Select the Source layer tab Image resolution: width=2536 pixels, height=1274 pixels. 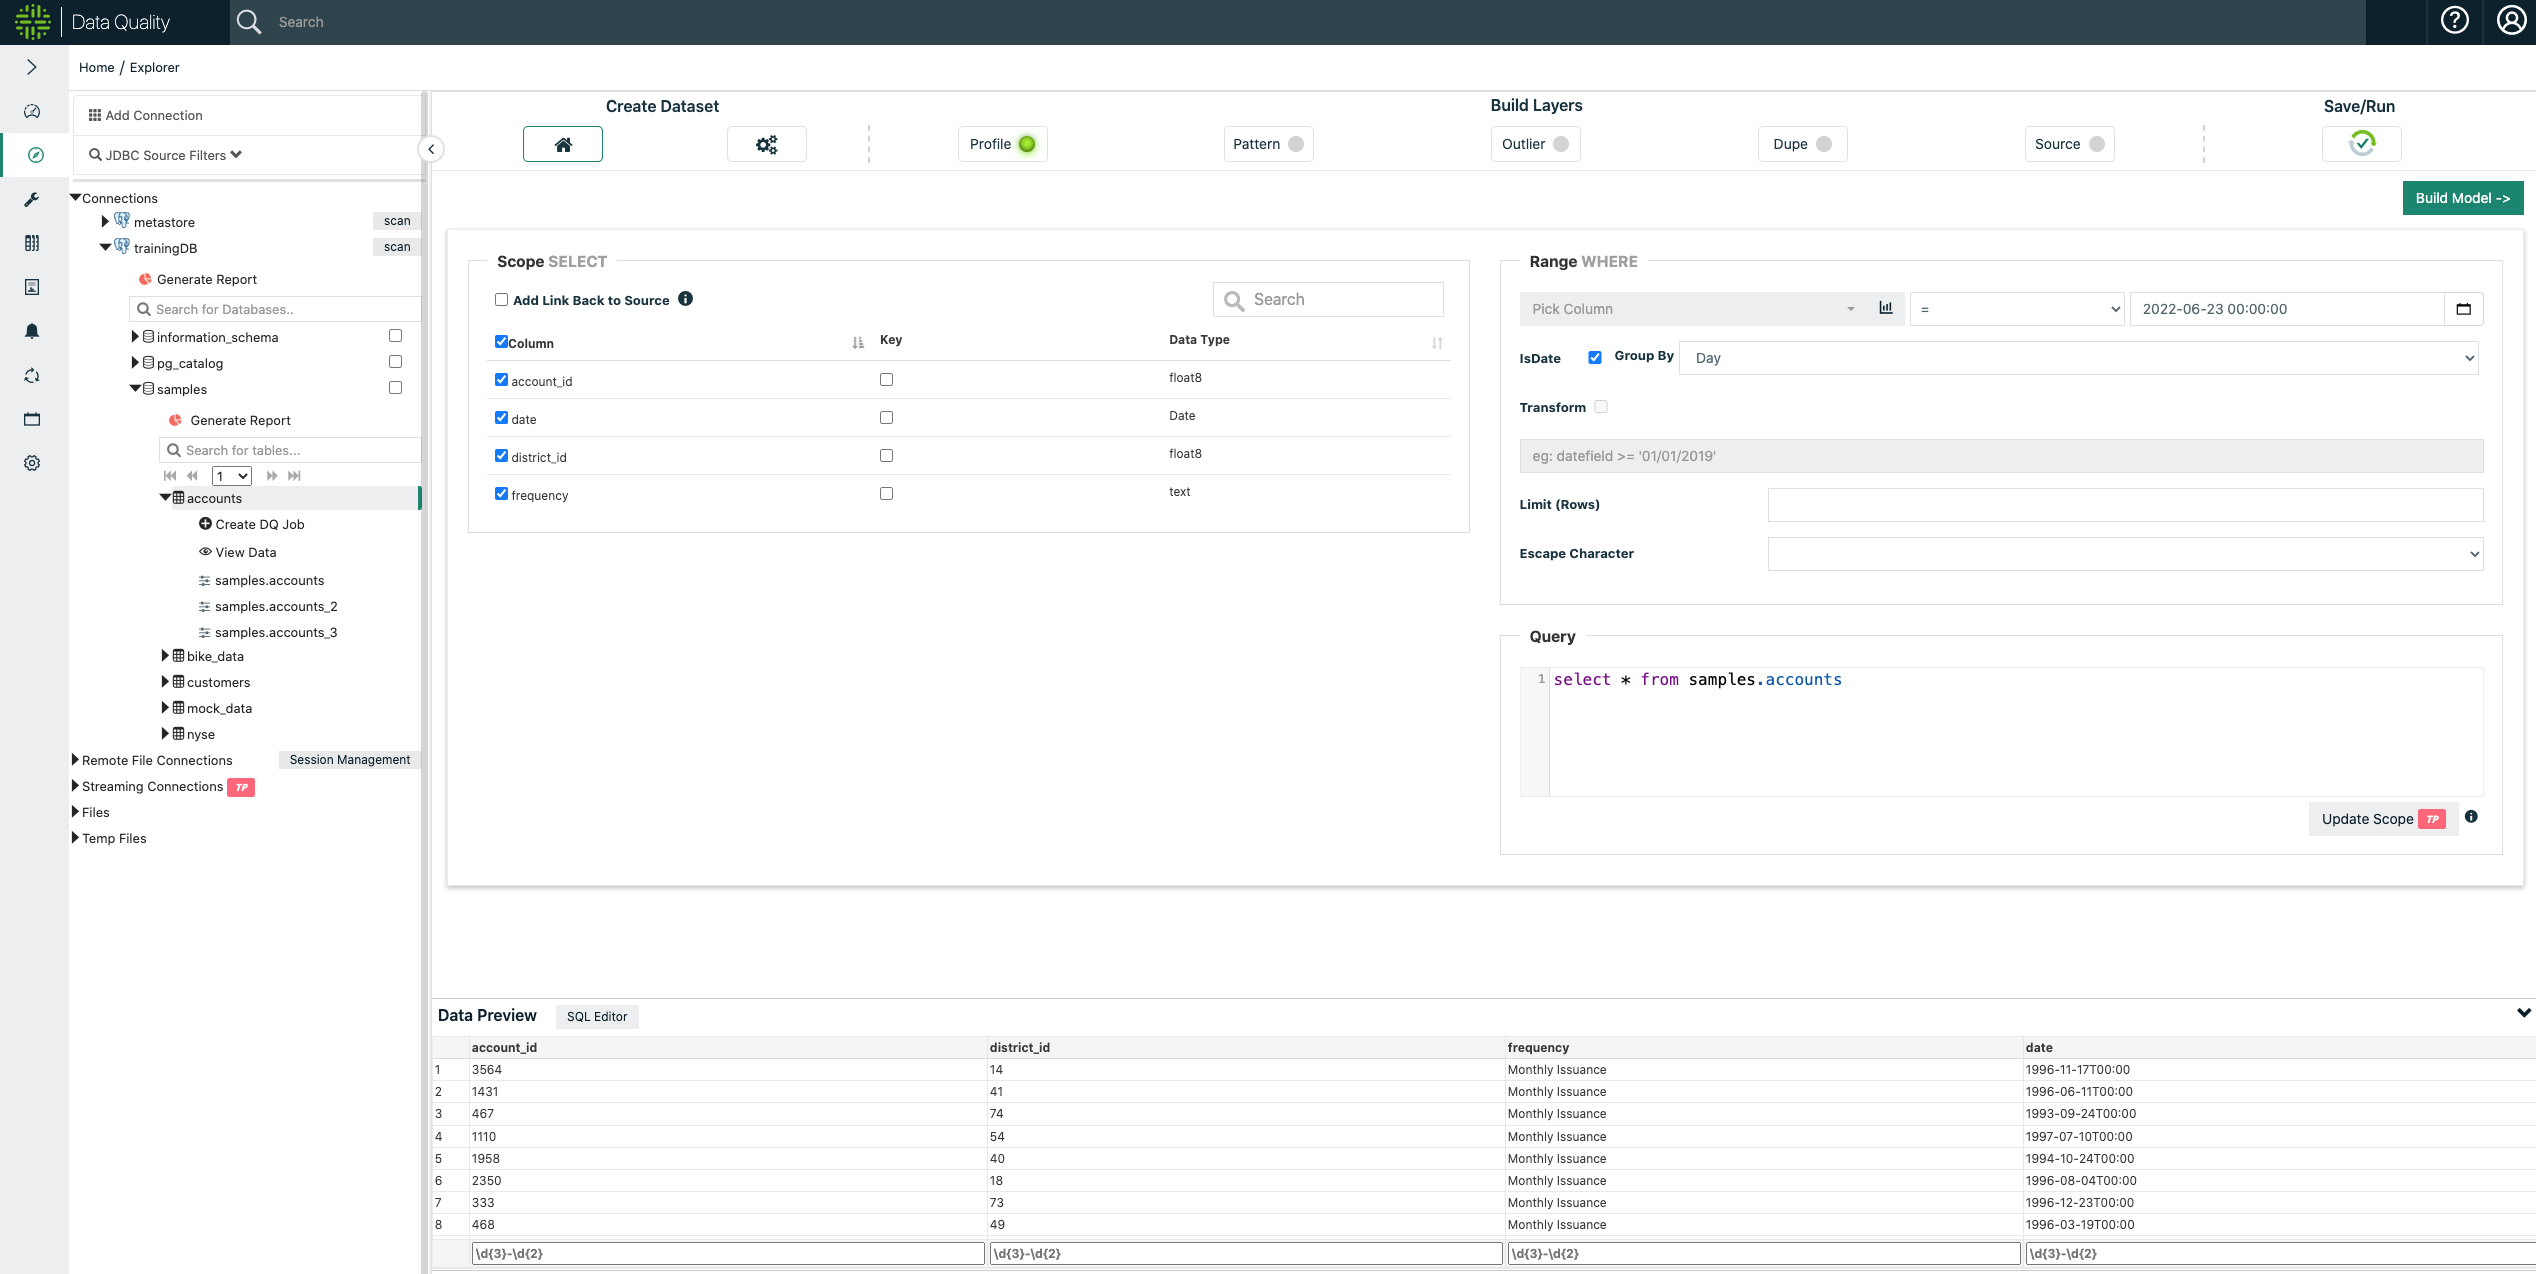[x=2069, y=144]
